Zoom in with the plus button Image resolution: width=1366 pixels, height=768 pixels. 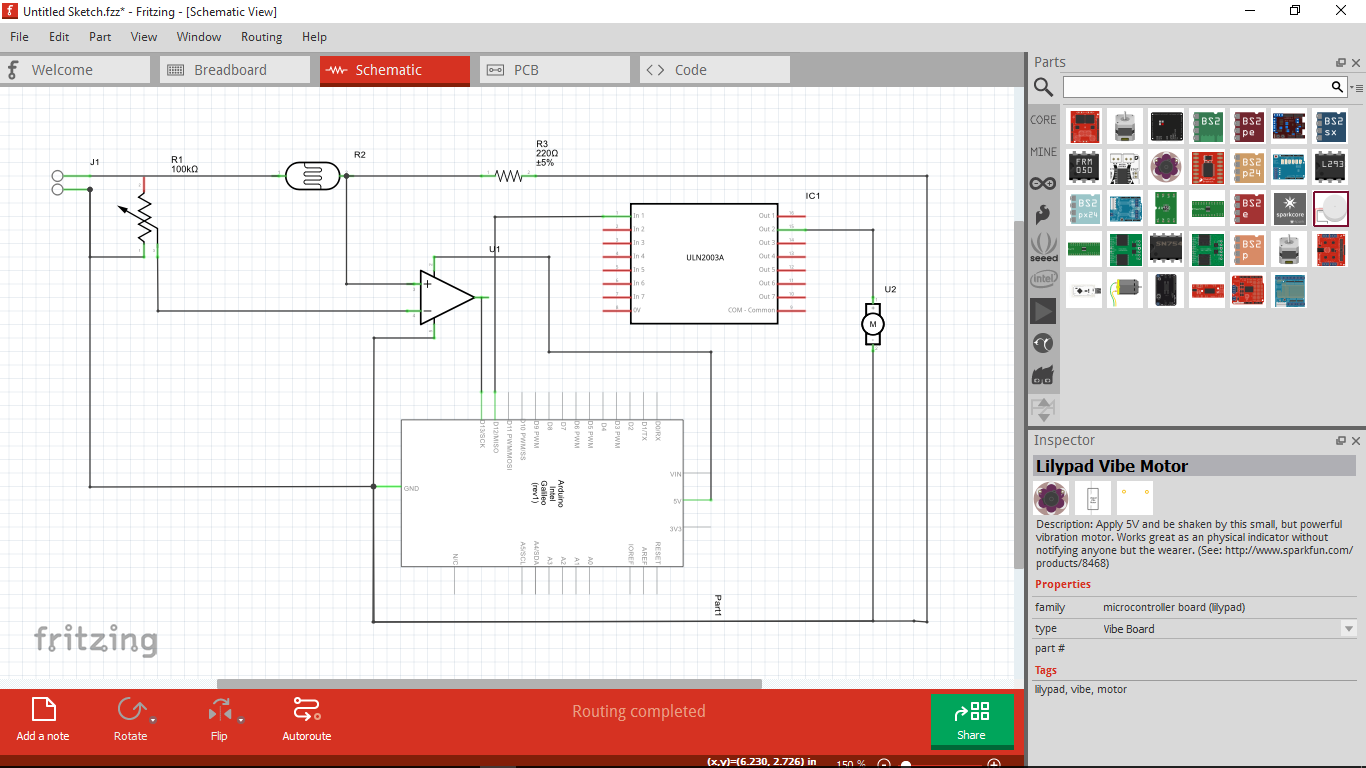coord(994,764)
